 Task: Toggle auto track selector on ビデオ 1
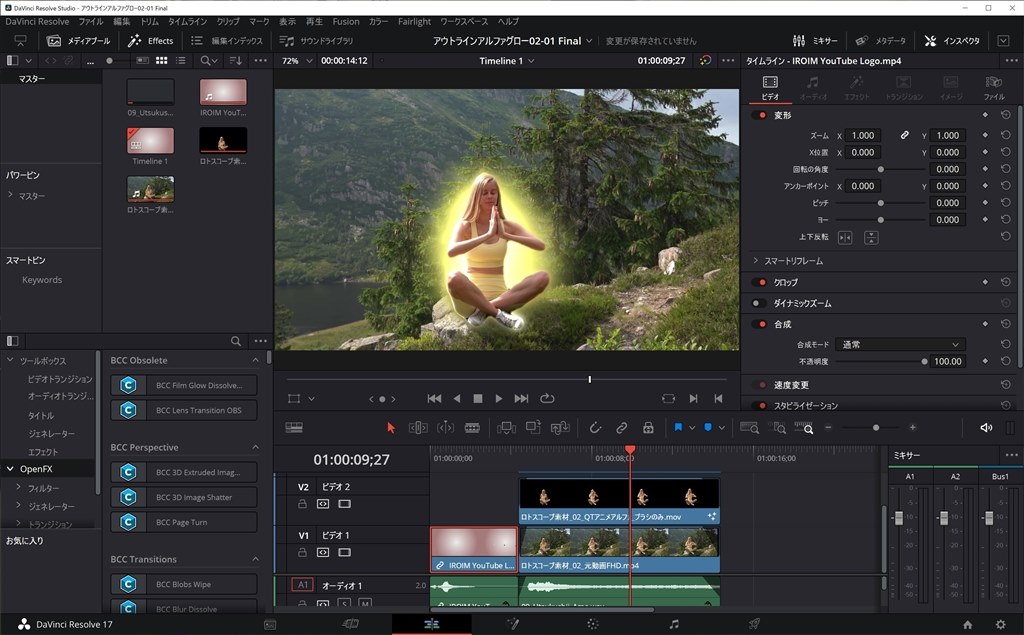(x=323, y=552)
